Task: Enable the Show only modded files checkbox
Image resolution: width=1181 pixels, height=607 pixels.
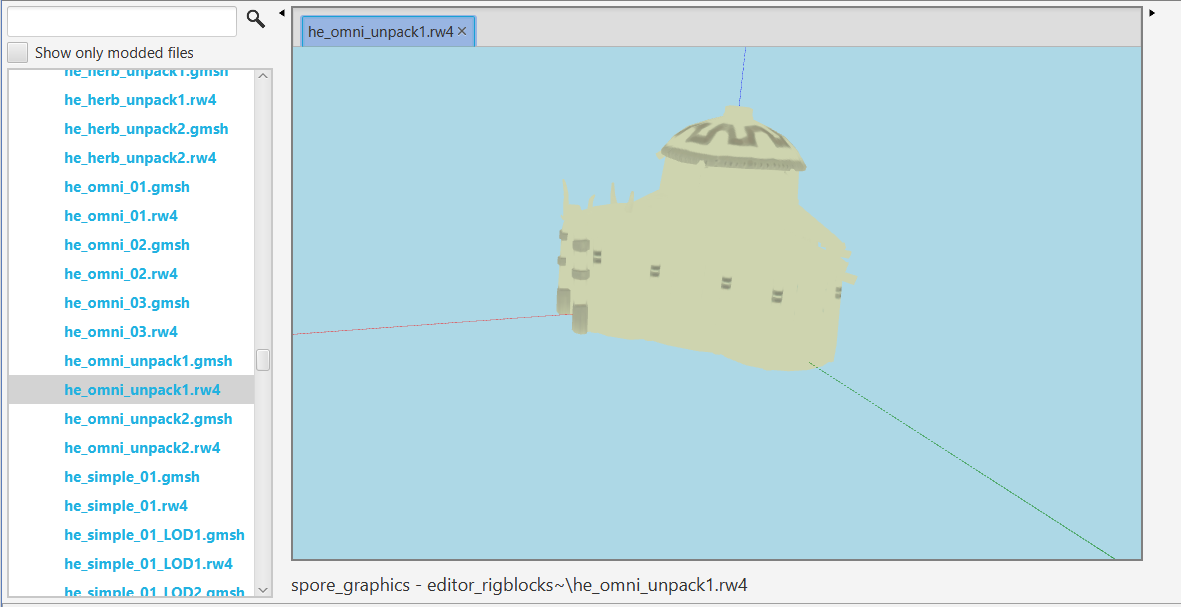Action: 17,52
